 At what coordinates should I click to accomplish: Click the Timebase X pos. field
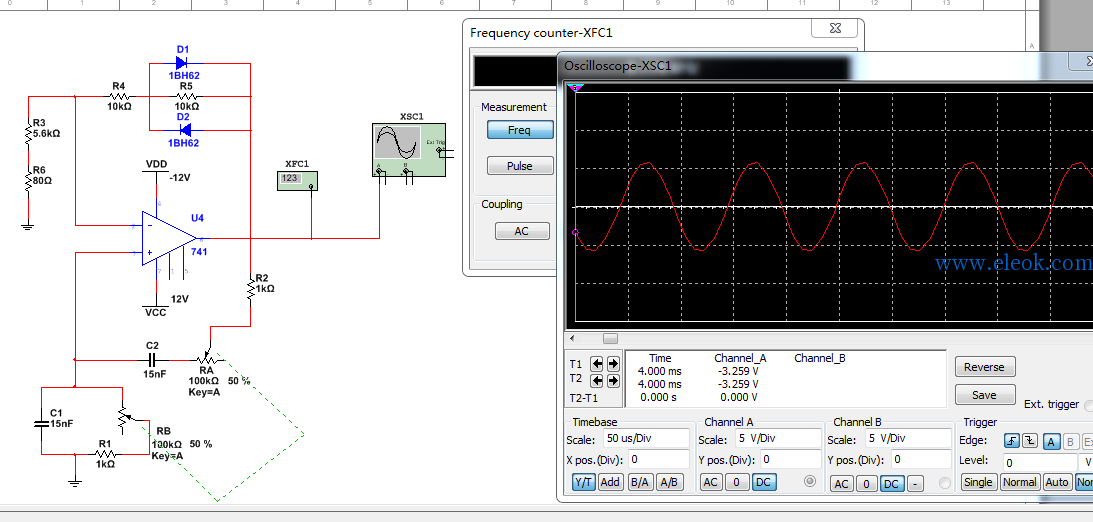tap(659, 459)
